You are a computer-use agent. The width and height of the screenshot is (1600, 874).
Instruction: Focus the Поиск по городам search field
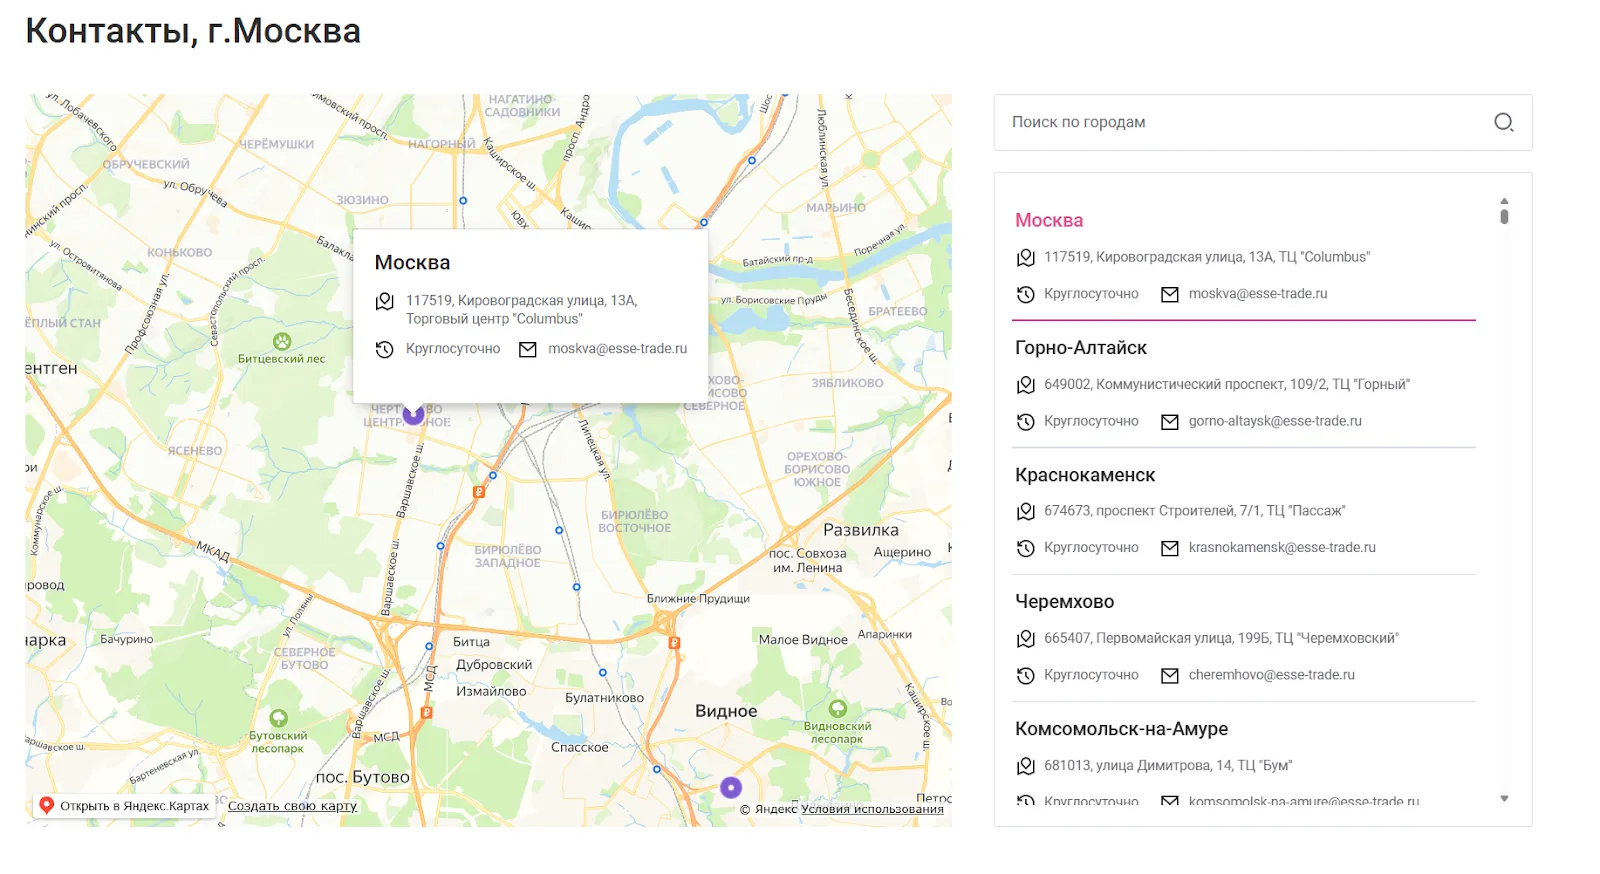pyautogui.click(x=1262, y=122)
